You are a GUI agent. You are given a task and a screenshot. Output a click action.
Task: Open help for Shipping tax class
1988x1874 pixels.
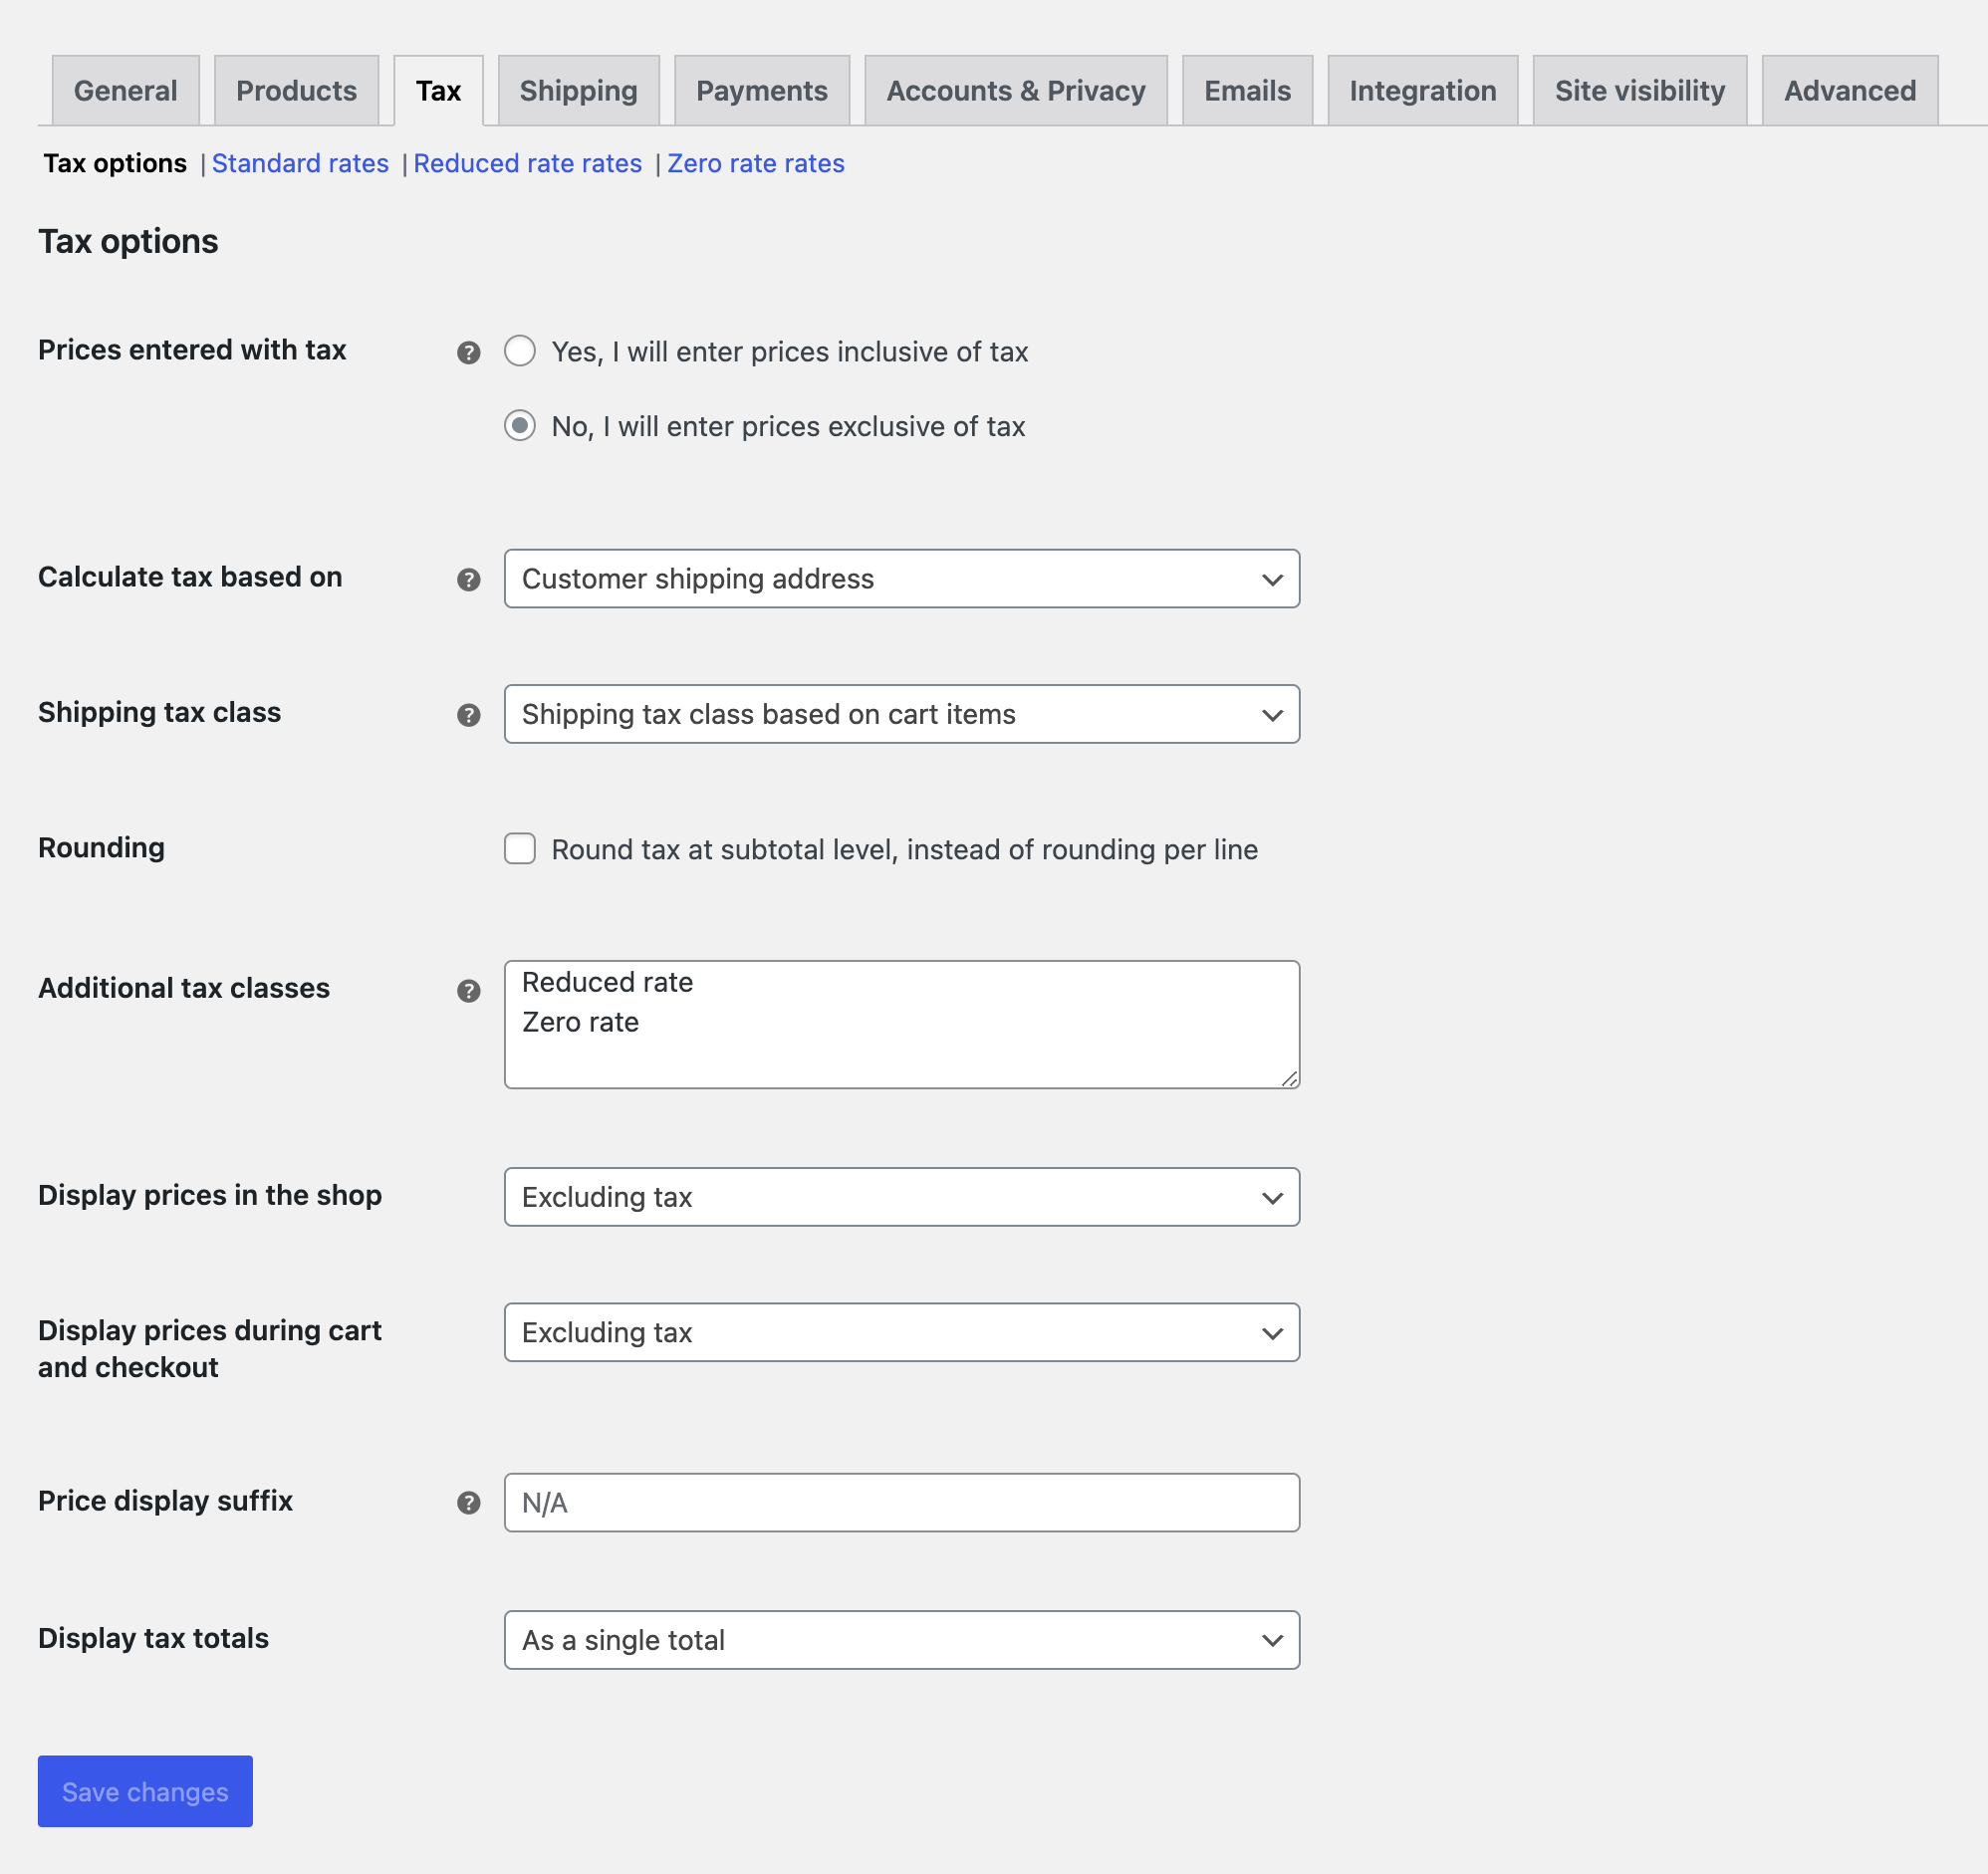468,714
